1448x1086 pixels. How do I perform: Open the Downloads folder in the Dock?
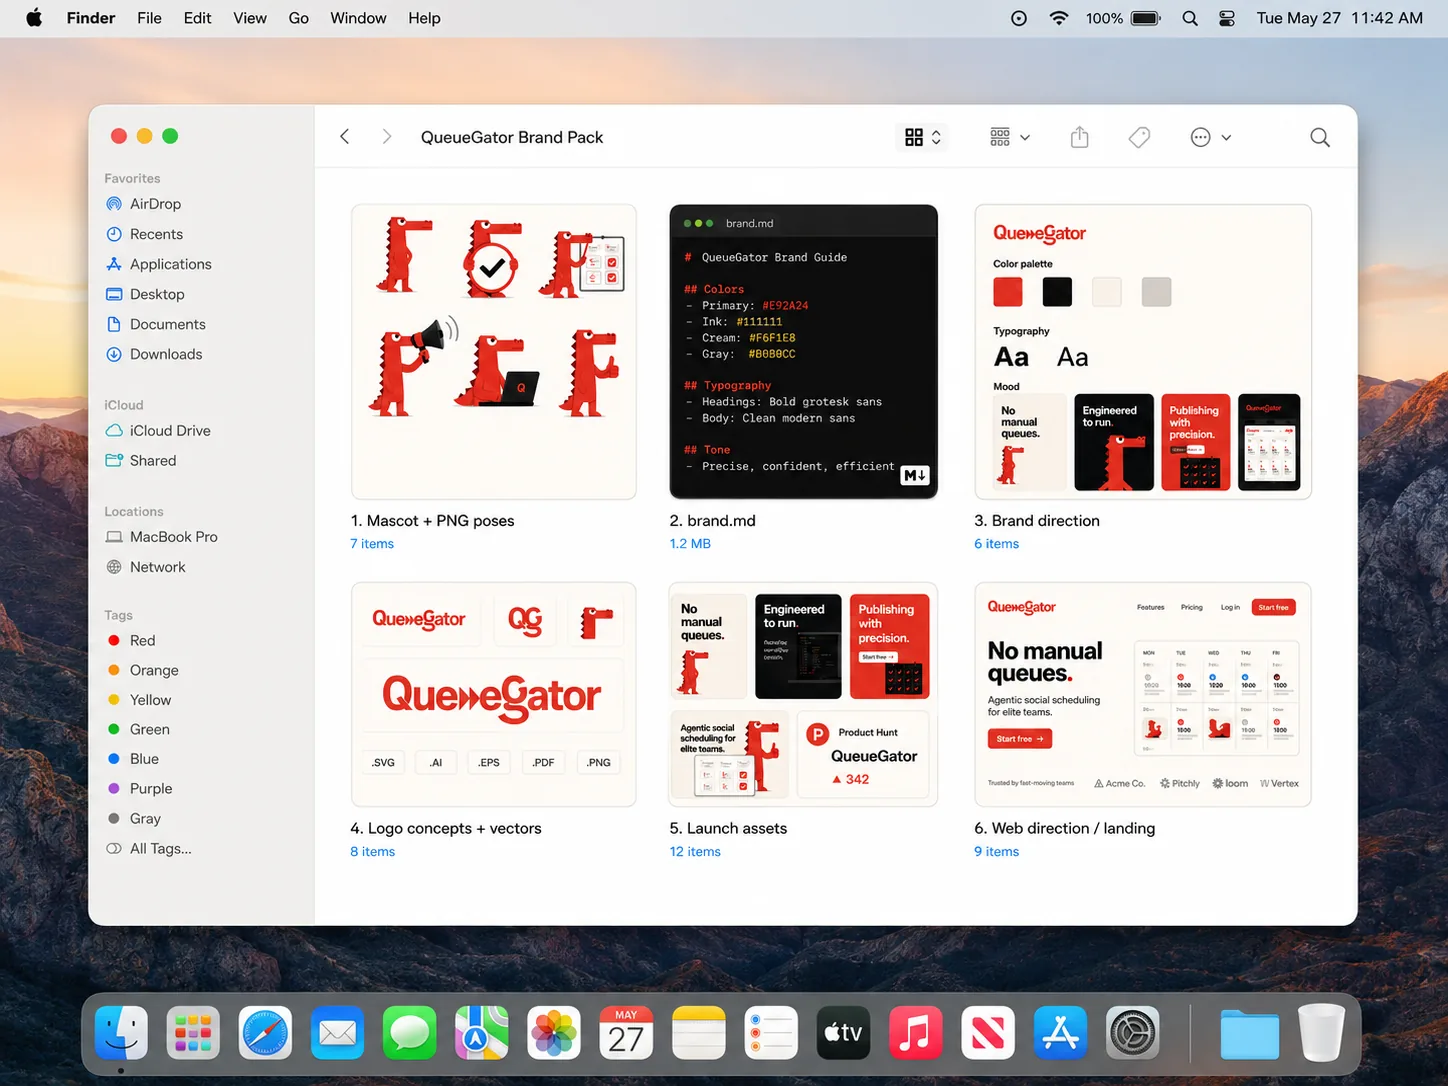(1249, 1033)
